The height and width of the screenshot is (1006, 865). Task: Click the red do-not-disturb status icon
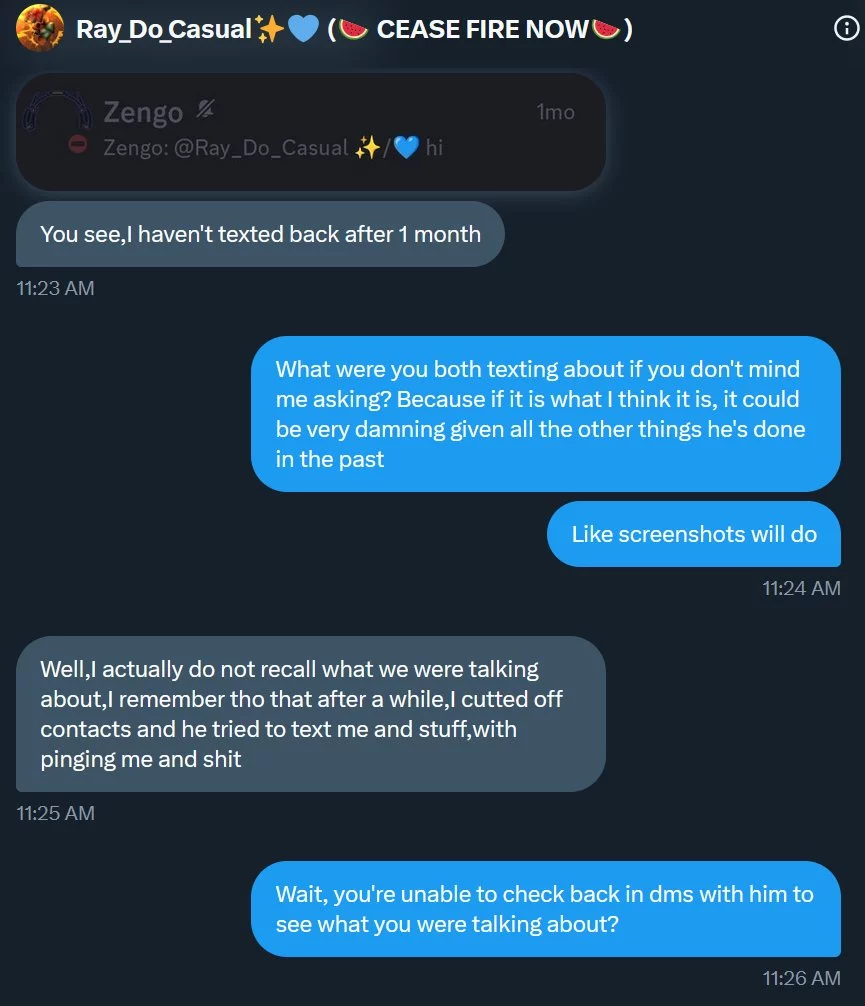78,144
